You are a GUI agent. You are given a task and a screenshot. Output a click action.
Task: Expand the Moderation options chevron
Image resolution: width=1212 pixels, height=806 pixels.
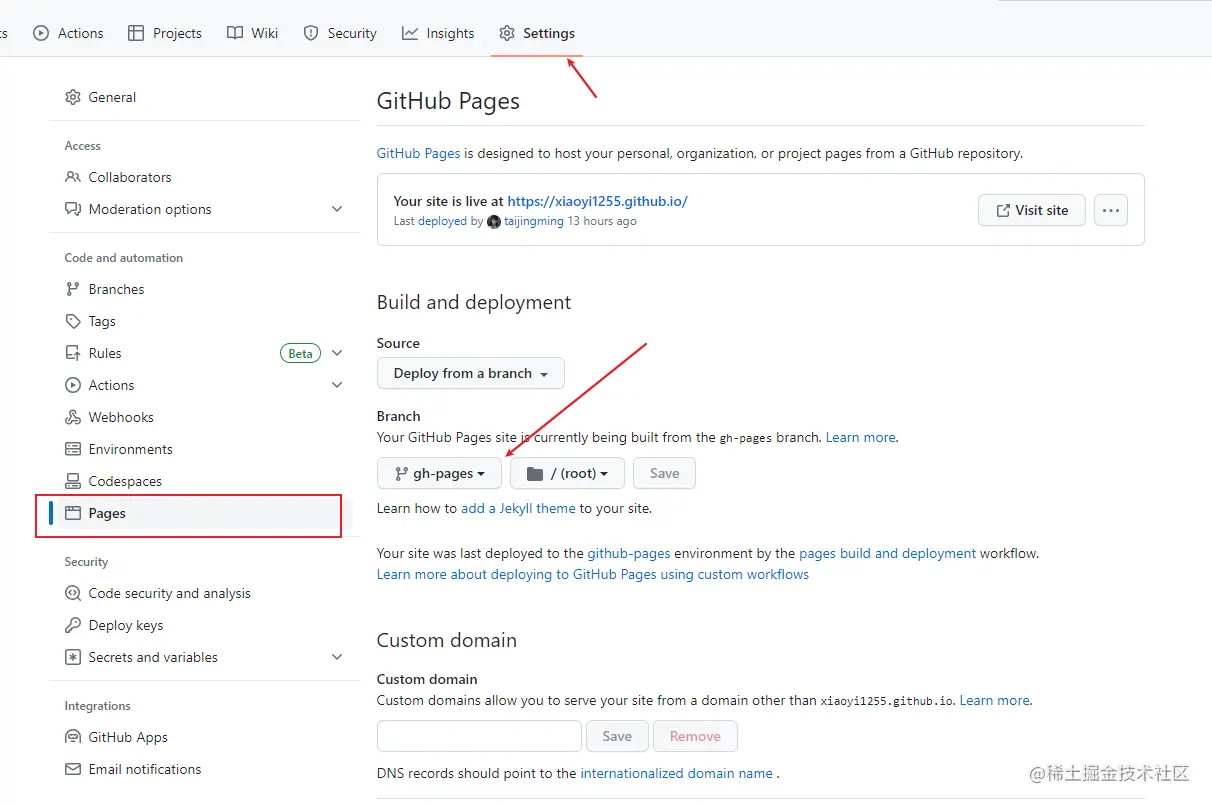click(337, 209)
